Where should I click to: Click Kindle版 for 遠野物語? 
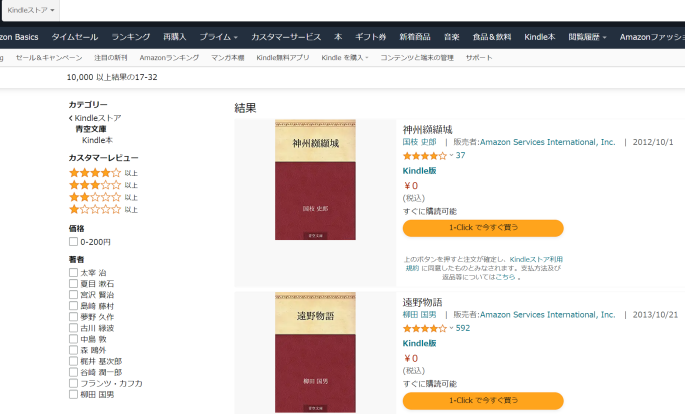pos(419,343)
